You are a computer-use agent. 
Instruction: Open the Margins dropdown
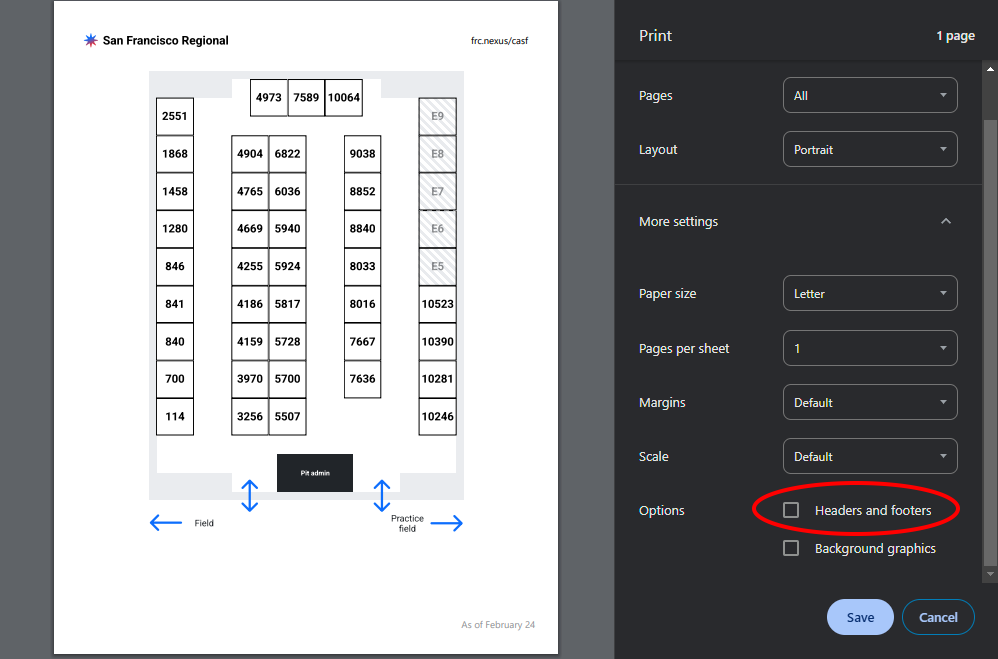tap(869, 402)
